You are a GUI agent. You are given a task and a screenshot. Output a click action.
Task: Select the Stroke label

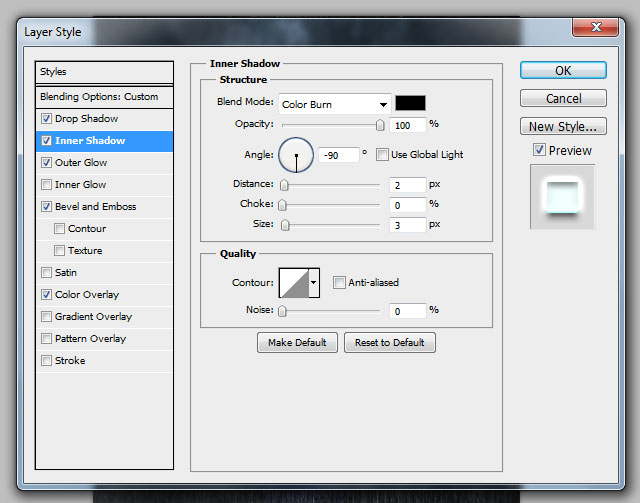(x=70, y=361)
